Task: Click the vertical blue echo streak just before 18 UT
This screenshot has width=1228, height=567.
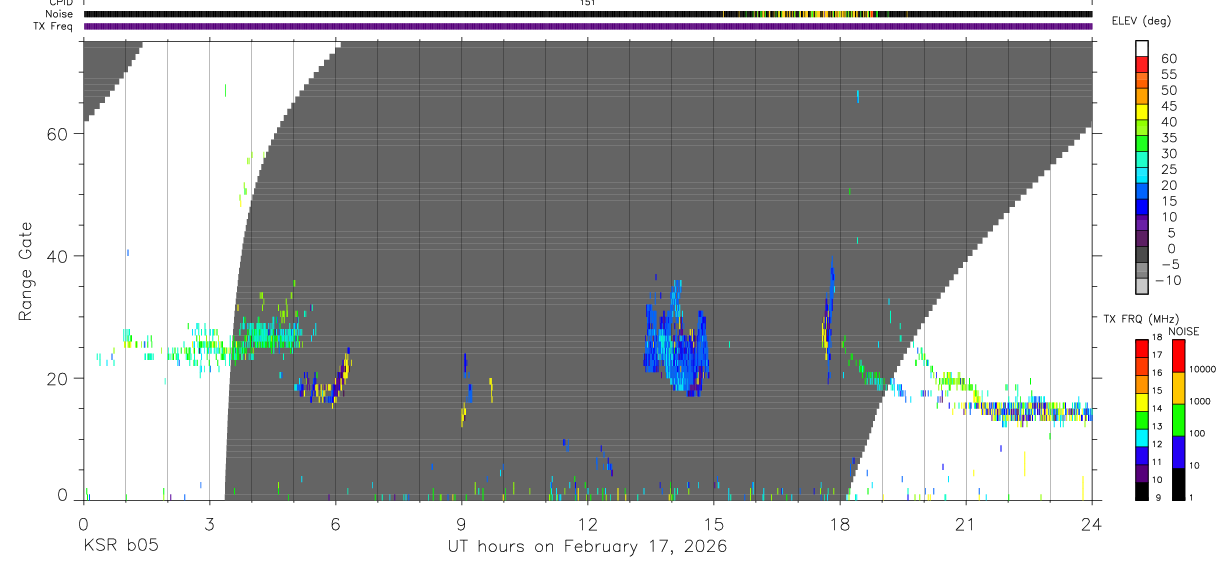Action: pos(829,320)
